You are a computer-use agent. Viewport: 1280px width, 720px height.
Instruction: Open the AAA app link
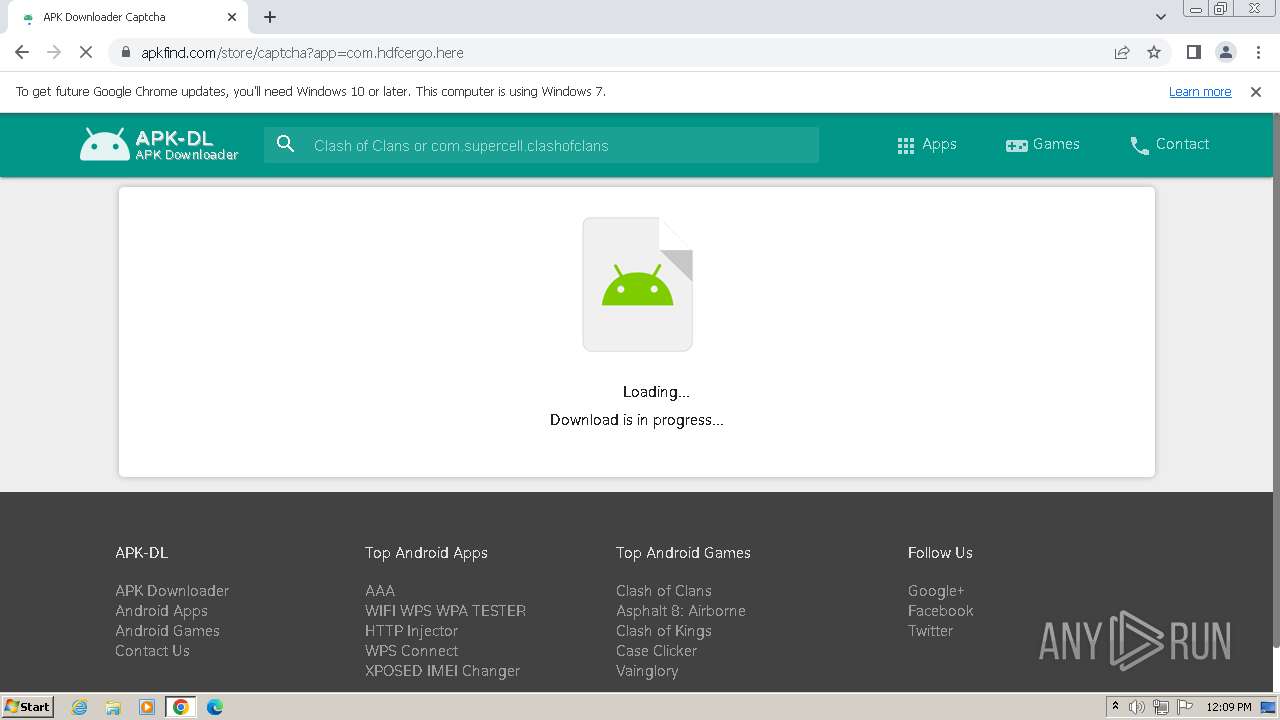380,591
